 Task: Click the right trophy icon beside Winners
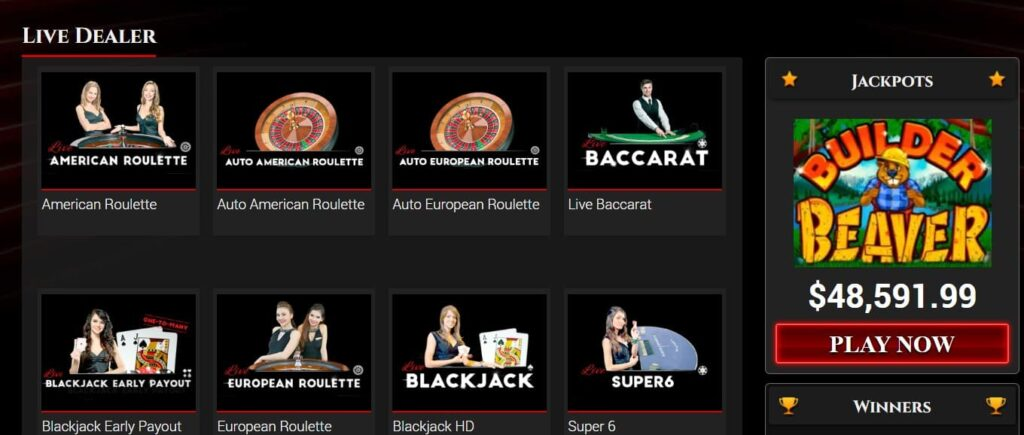click(x=996, y=406)
